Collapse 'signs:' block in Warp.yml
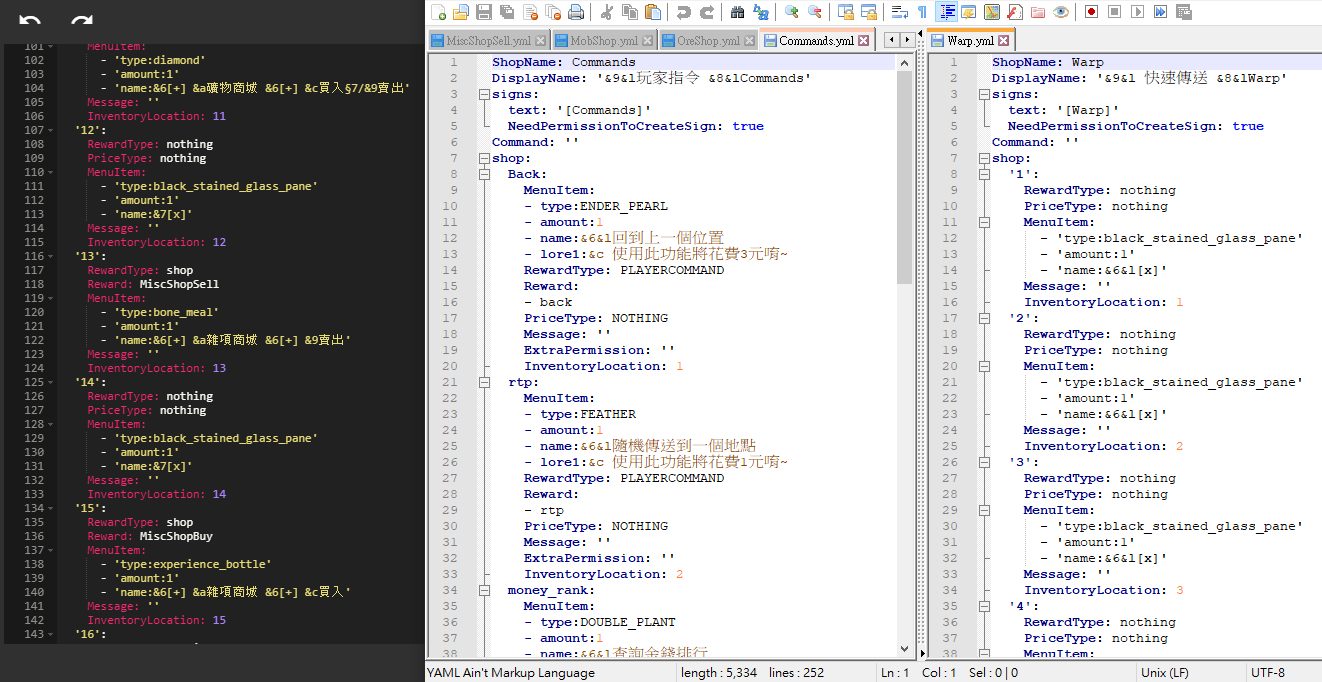1322x682 pixels. [x=983, y=94]
